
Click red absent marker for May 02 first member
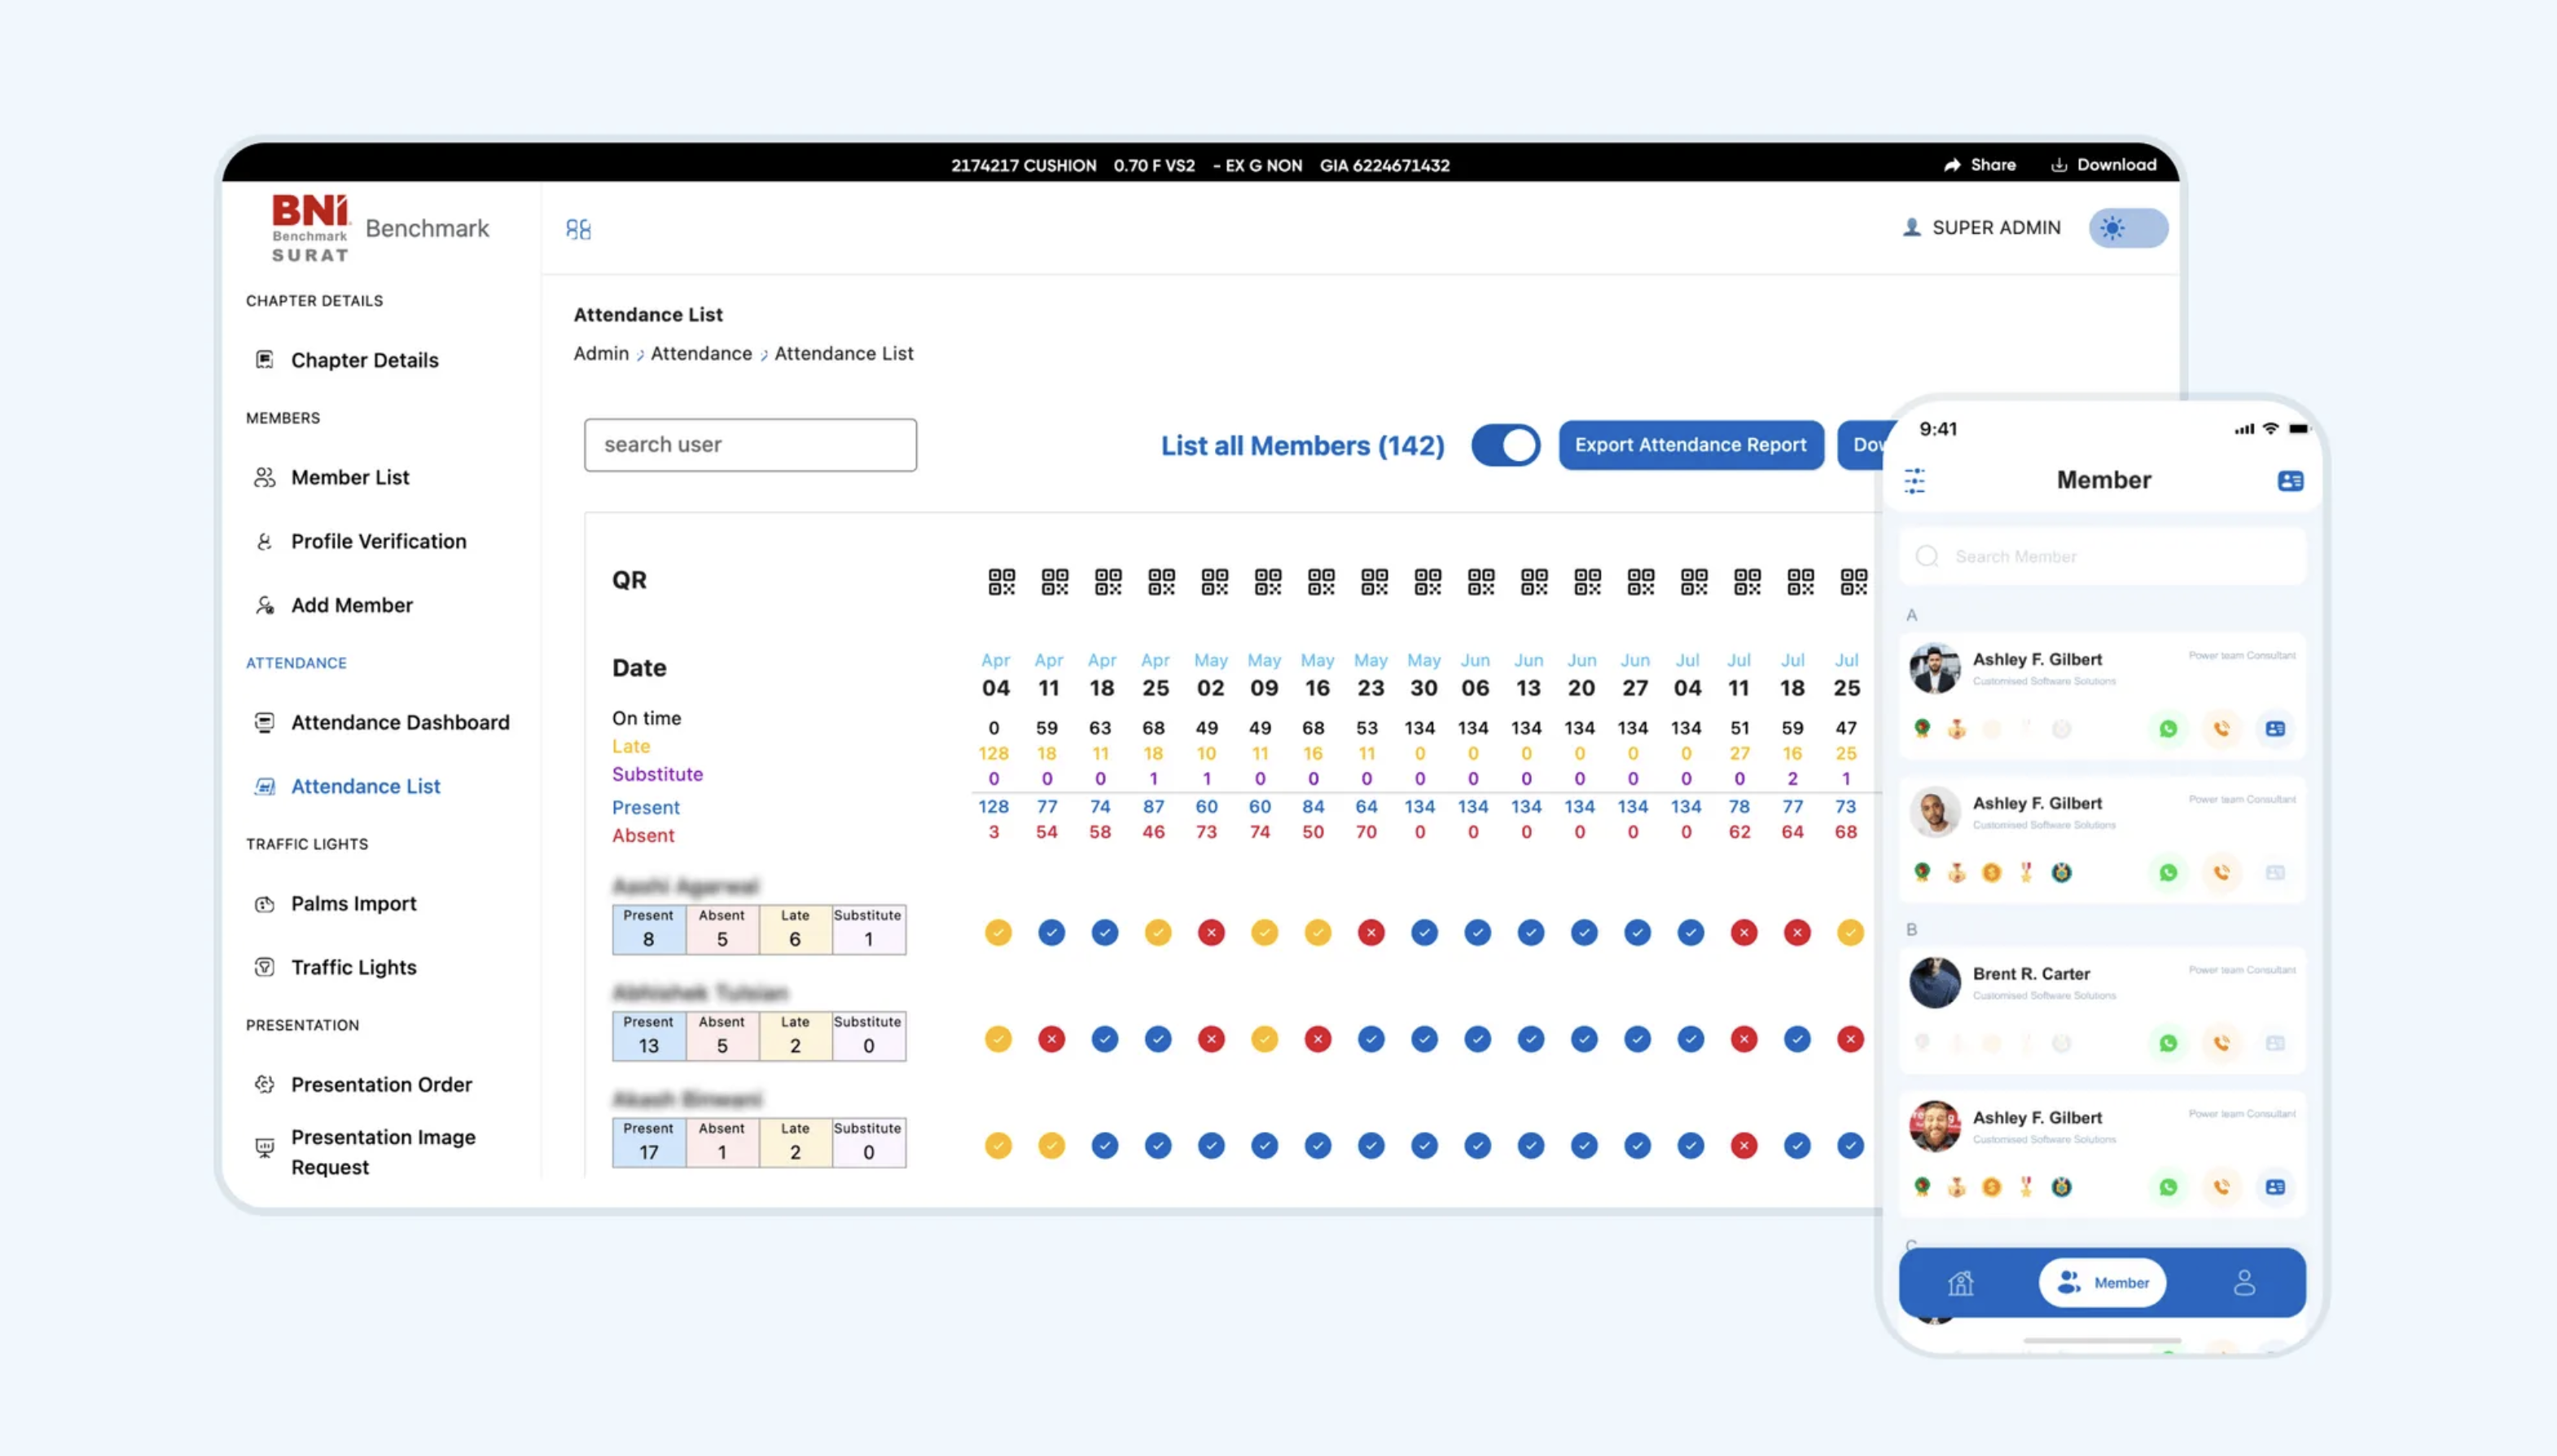point(1211,933)
